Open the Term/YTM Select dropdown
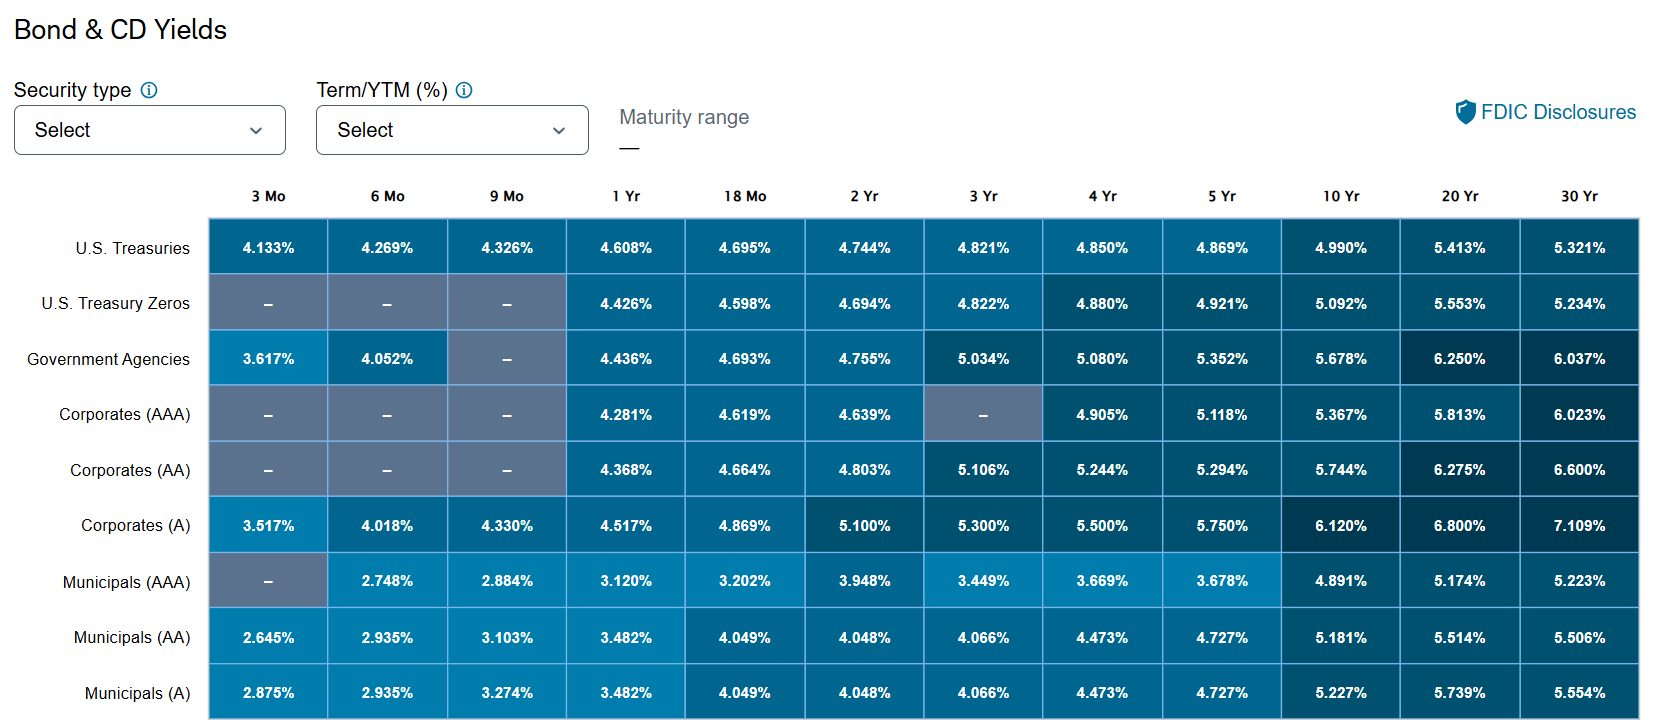 [452, 130]
